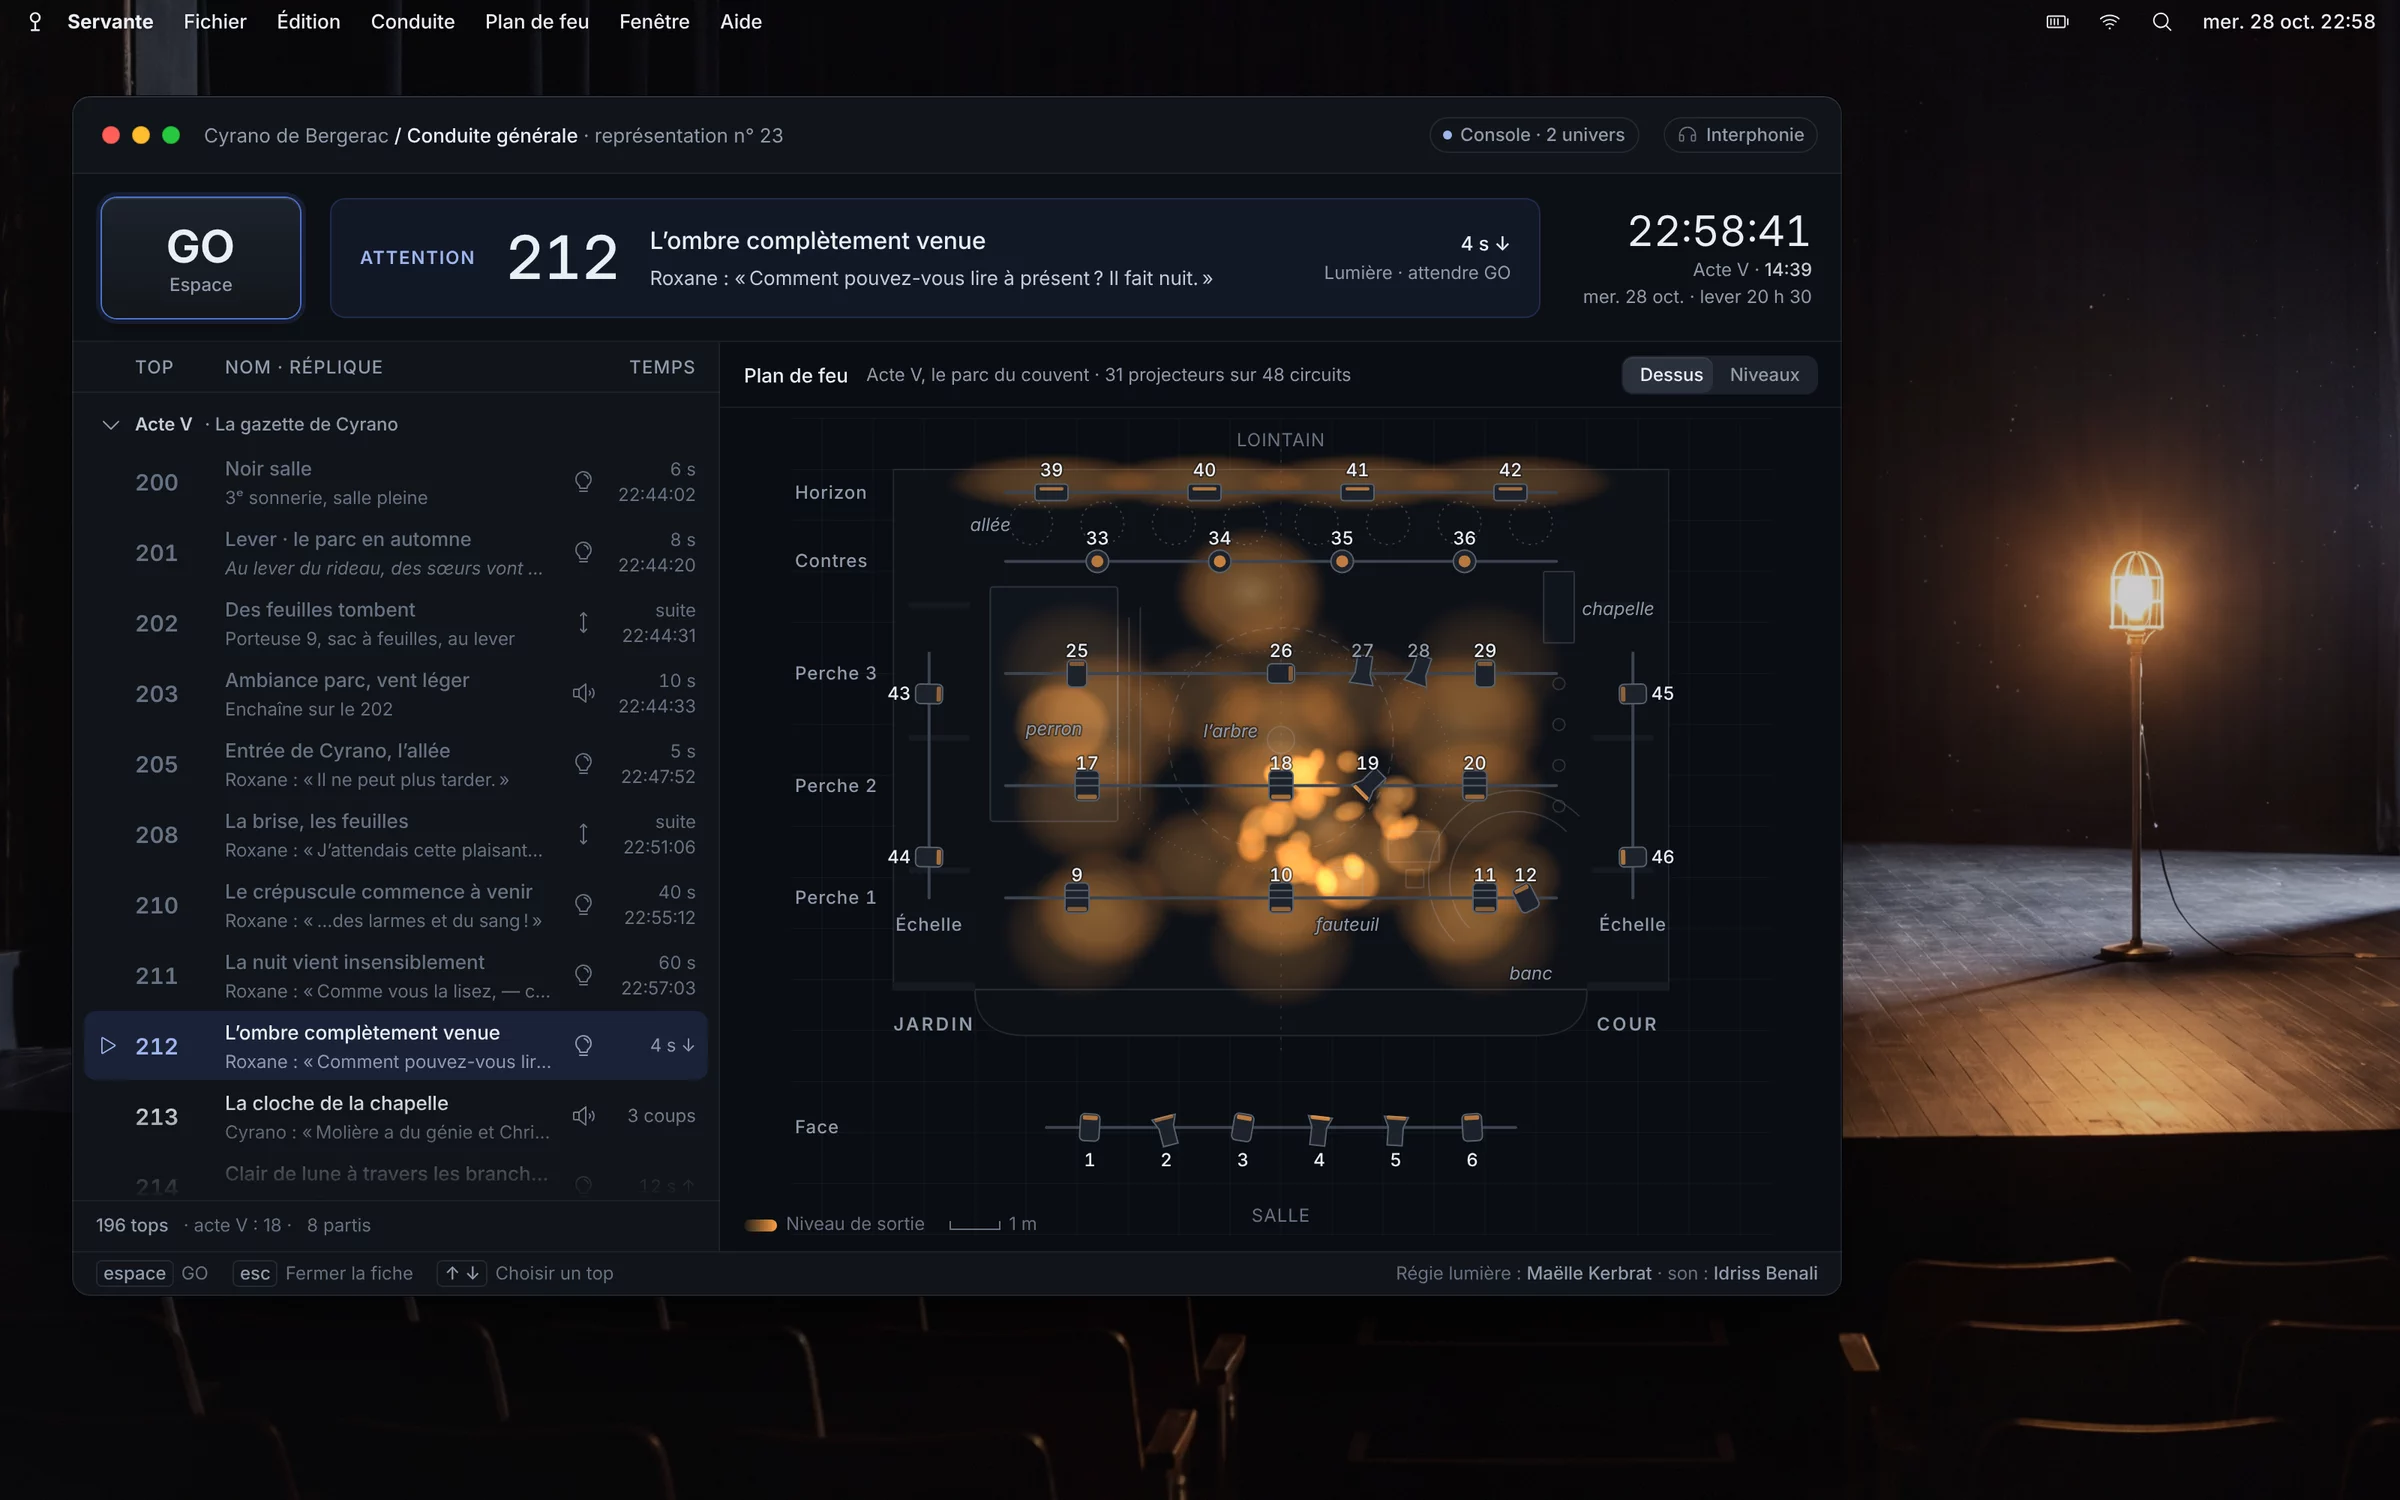Click the fly-bar arrow icon on cue 208
Image resolution: width=2400 pixels, height=1500 pixels.
click(583, 834)
